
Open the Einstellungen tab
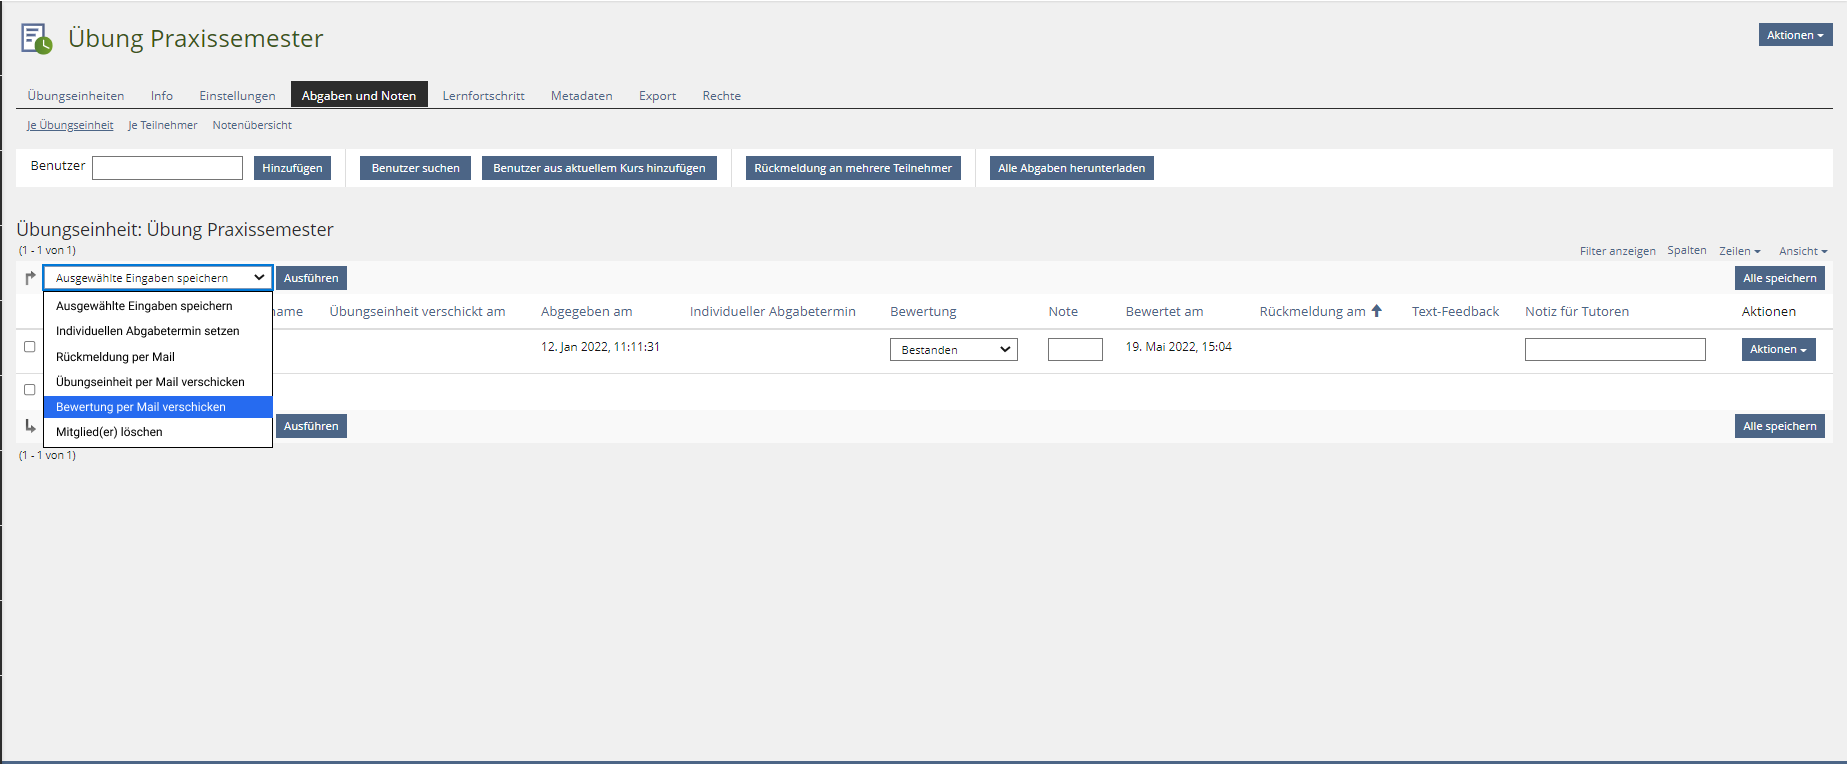point(237,96)
